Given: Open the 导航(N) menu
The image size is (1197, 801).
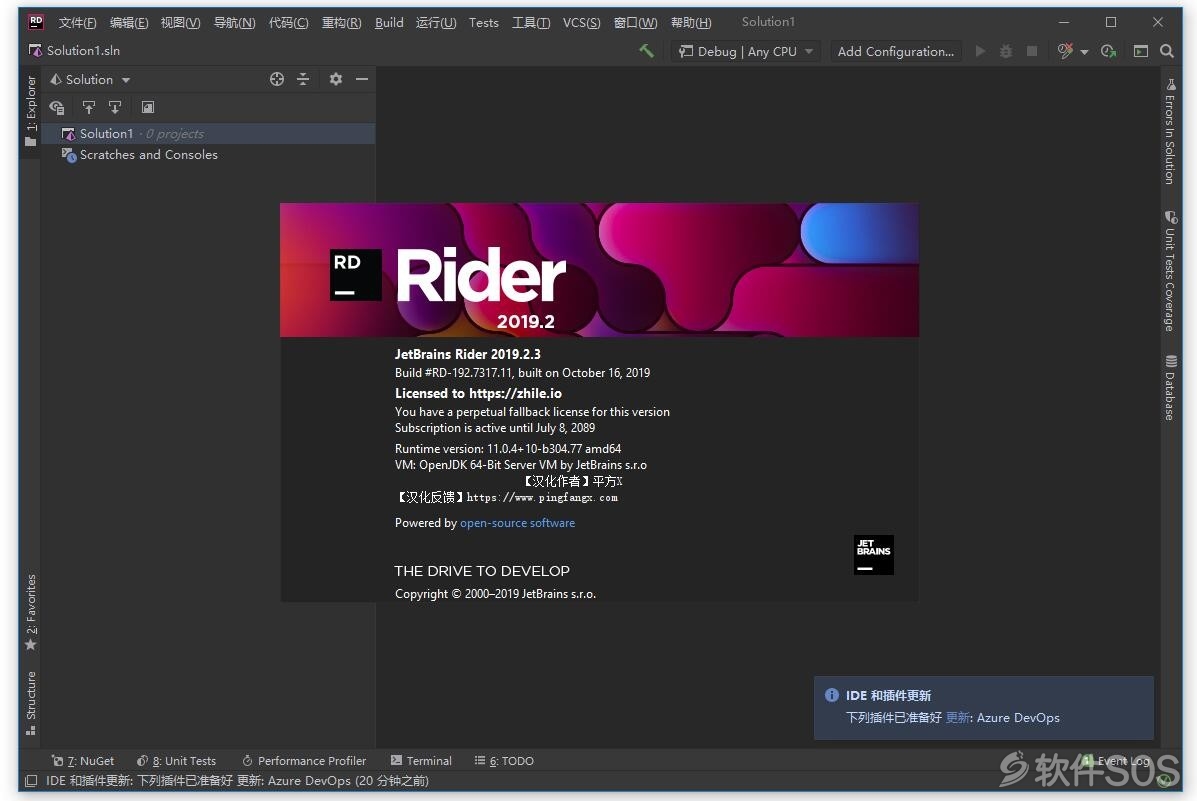Looking at the screenshot, I should click(x=234, y=22).
